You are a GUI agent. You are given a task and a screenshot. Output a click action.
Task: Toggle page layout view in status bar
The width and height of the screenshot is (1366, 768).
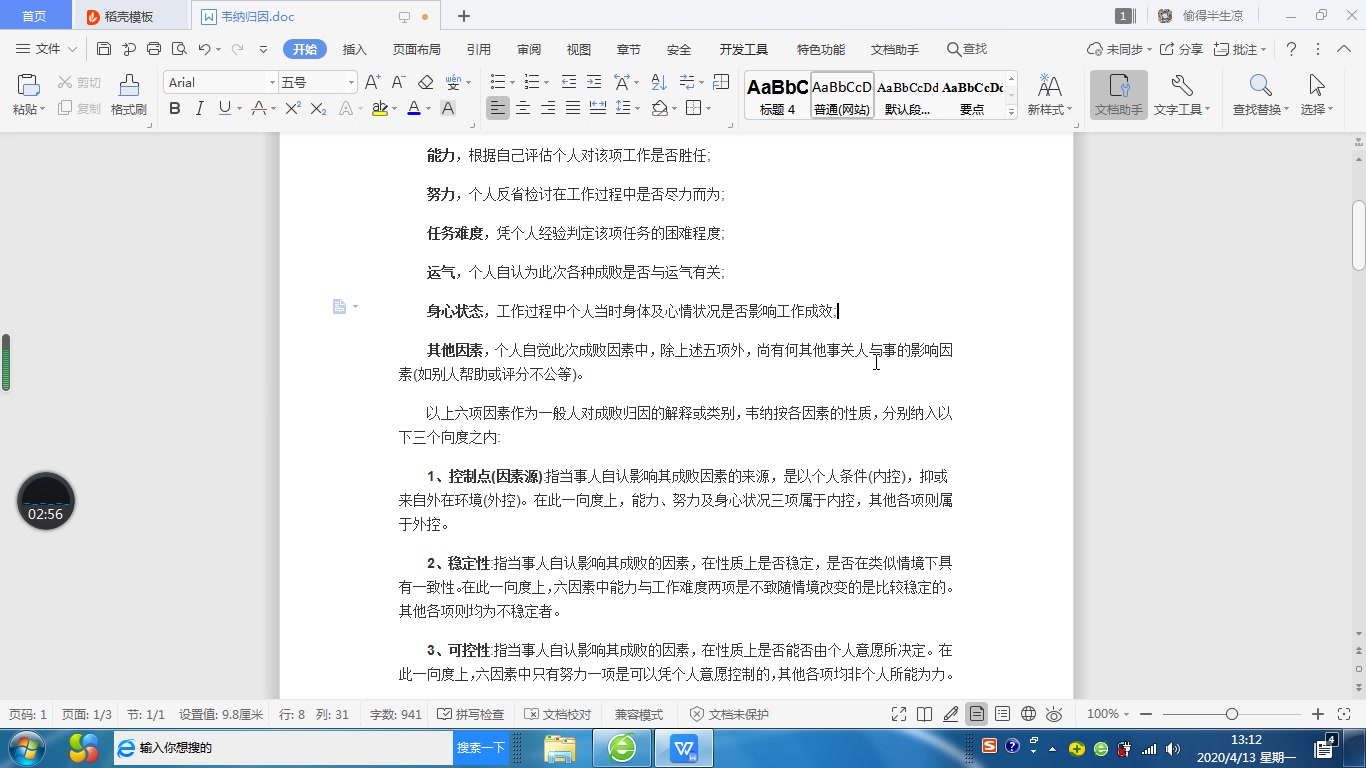point(976,714)
